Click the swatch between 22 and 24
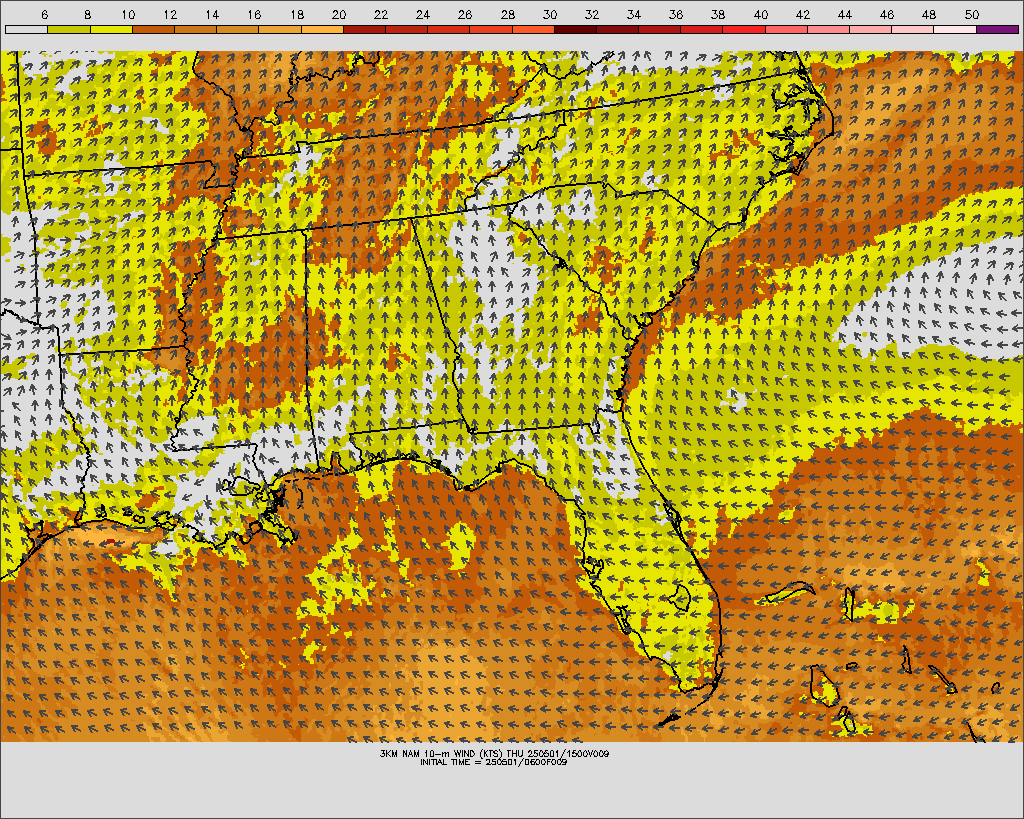Image resolution: width=1024 pixels, height=819 pixels. pyautogui.click(x=406, y=29)
